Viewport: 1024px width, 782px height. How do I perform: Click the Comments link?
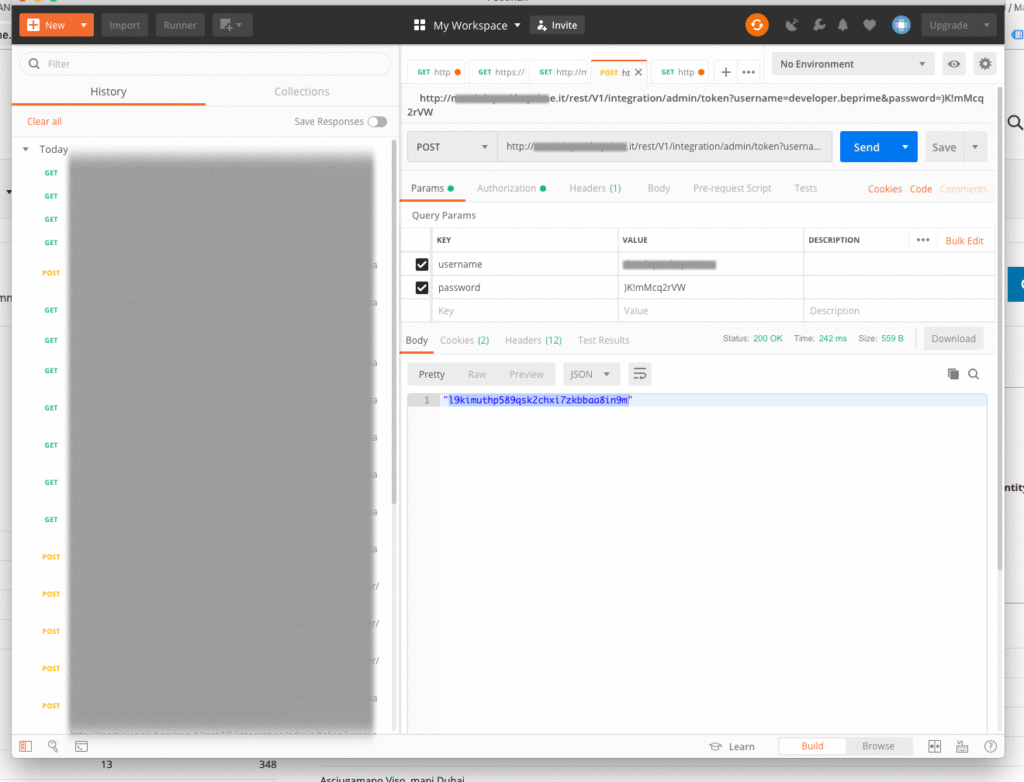963,189
